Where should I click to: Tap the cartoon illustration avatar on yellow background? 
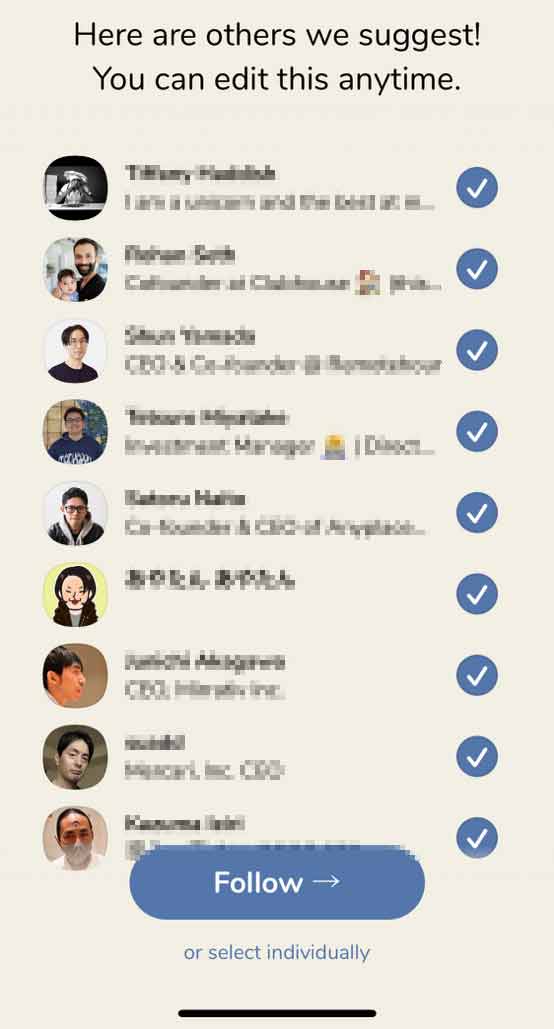(x=75, y=594)
